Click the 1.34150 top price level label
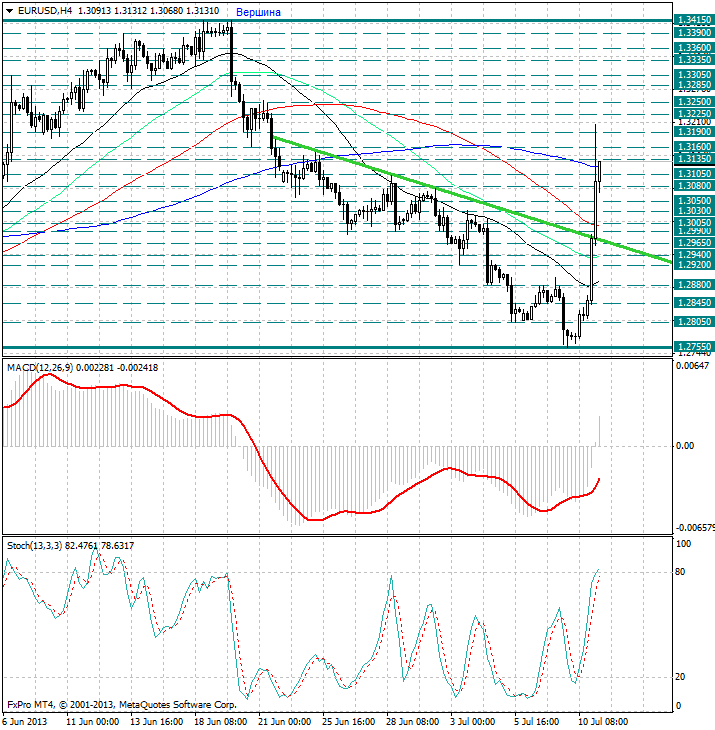Screen dimensions: 715x730 point(694,20)
